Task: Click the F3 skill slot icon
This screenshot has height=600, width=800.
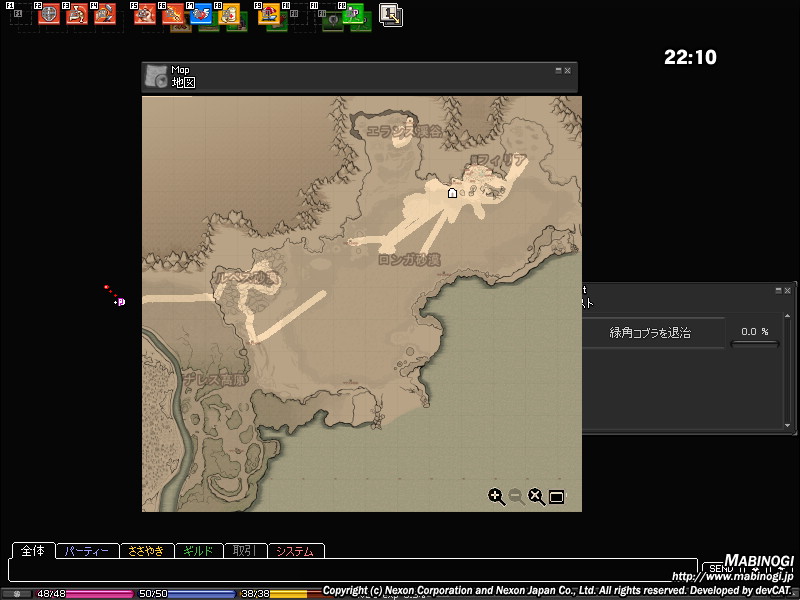Action: (76, 14)
